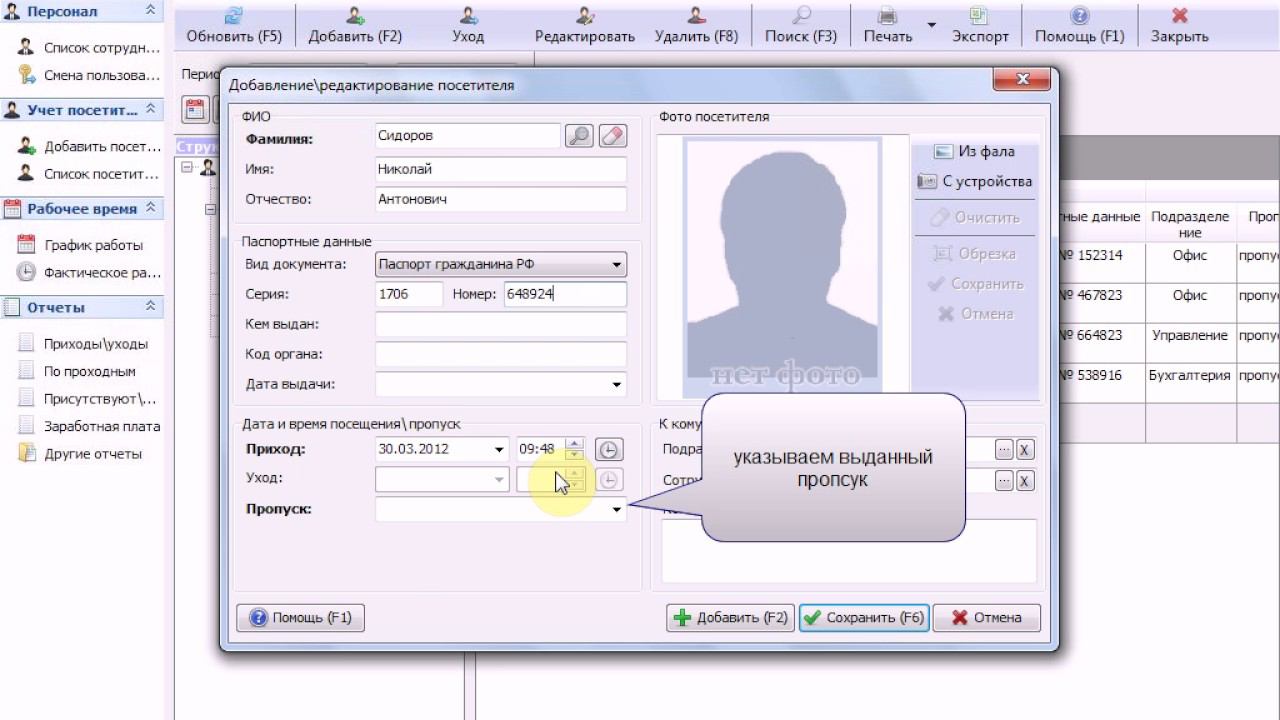Click the Экспорт toolbar icon

point(980,15)
